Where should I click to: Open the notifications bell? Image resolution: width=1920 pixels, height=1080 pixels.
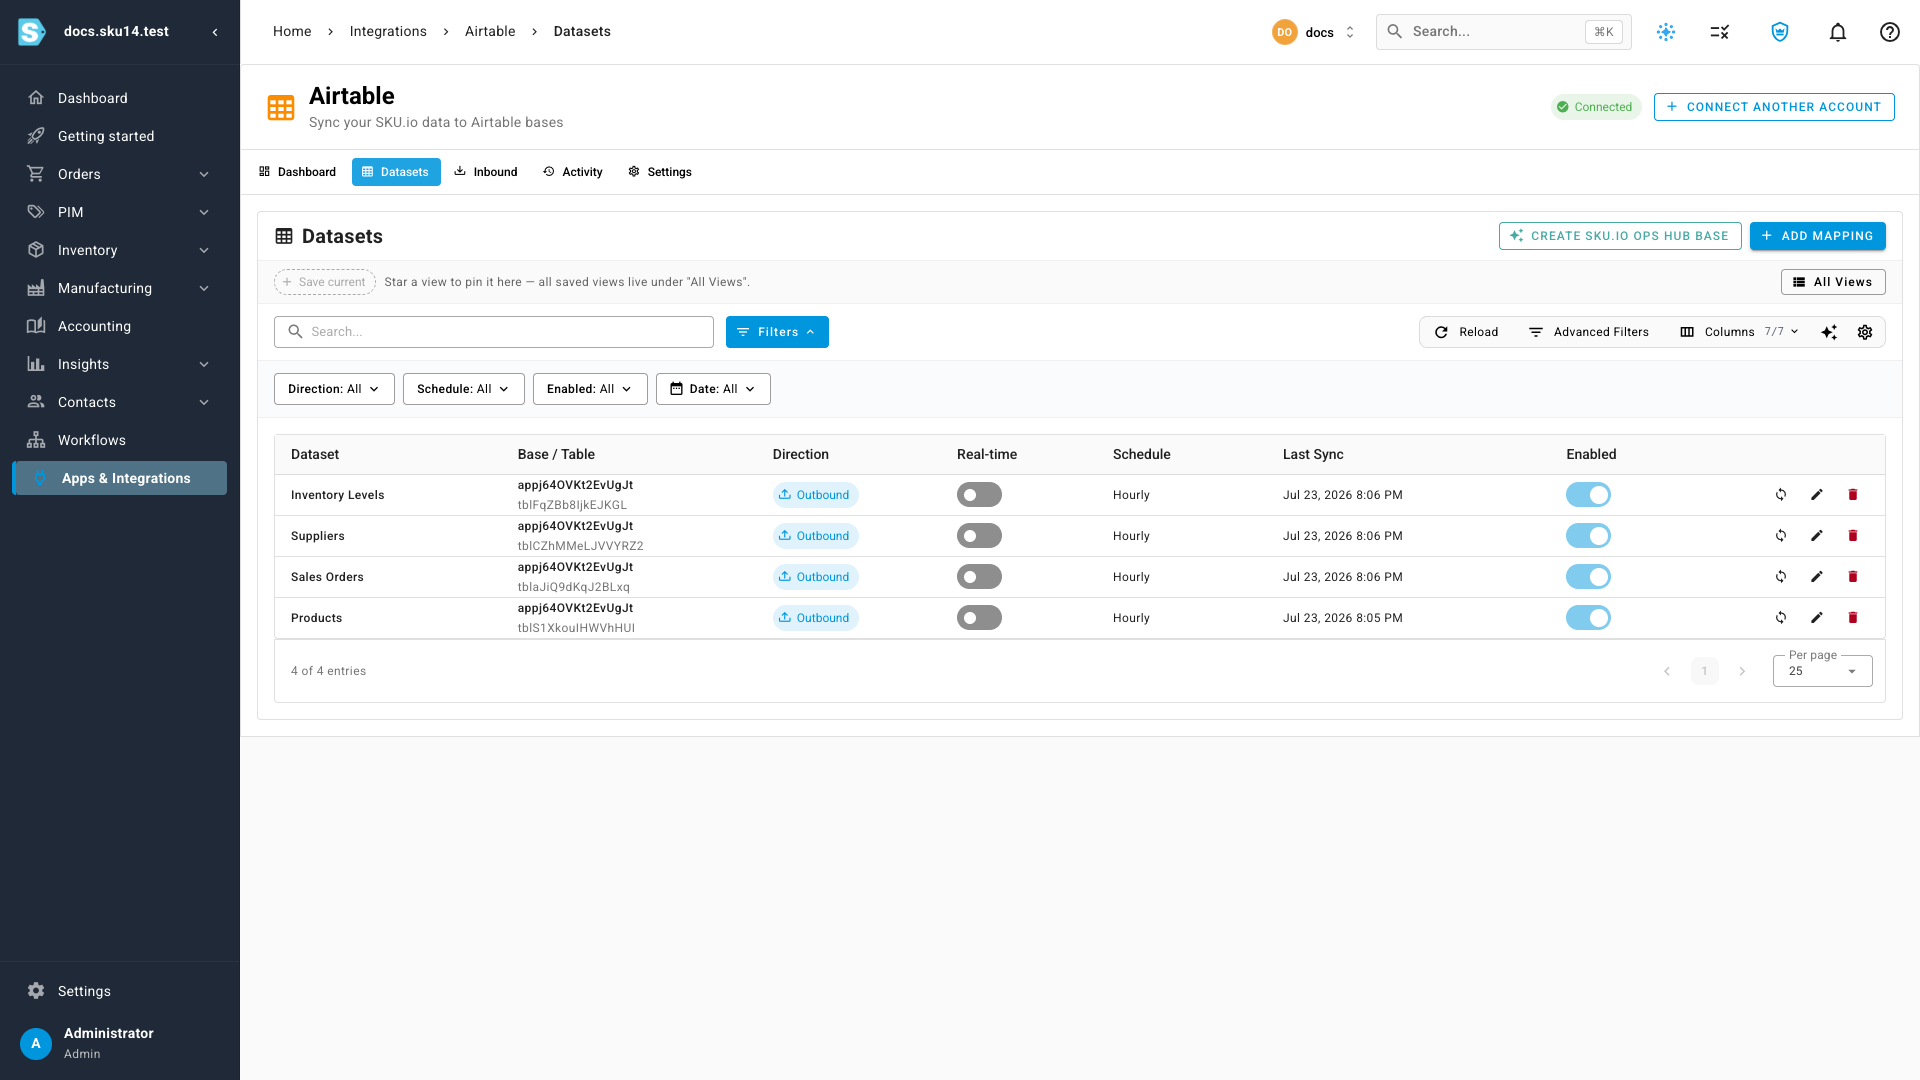[1838, 32]
